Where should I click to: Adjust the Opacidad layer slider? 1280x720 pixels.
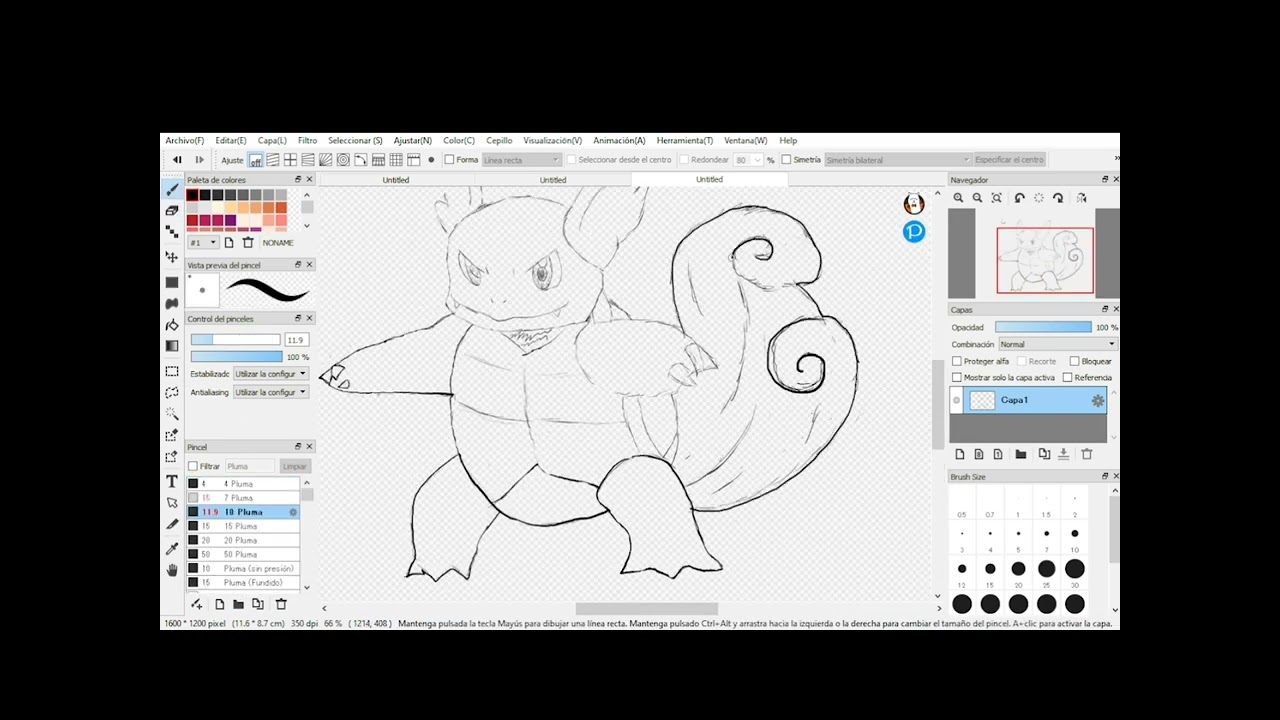point(1043,327)
